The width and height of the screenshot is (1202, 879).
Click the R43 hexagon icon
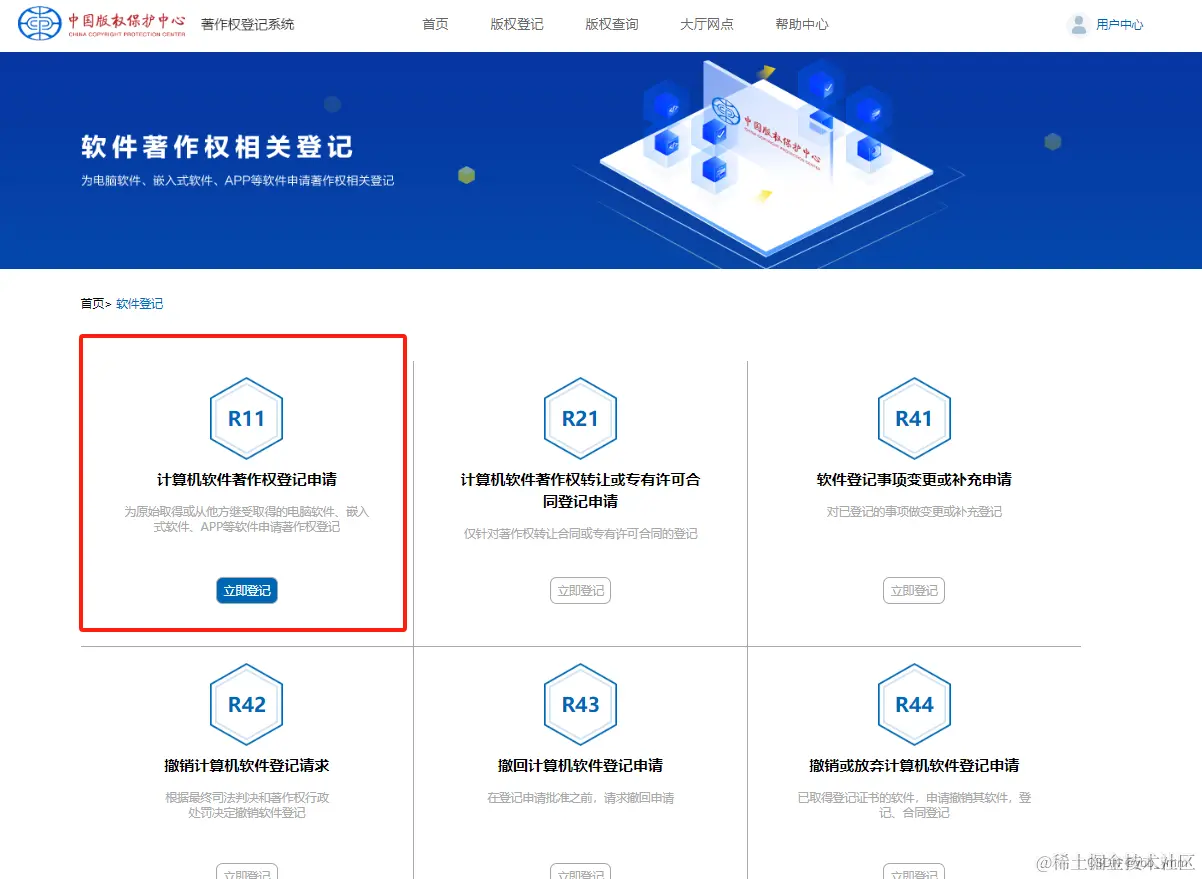[580, 704]
